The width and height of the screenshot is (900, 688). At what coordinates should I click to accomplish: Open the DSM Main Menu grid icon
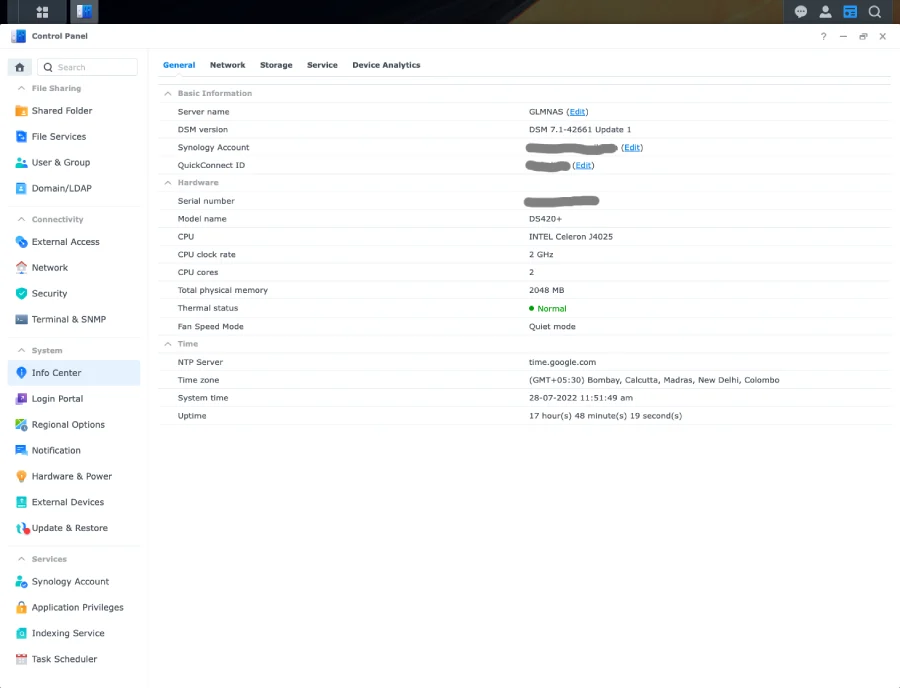(x=42, y=11)
